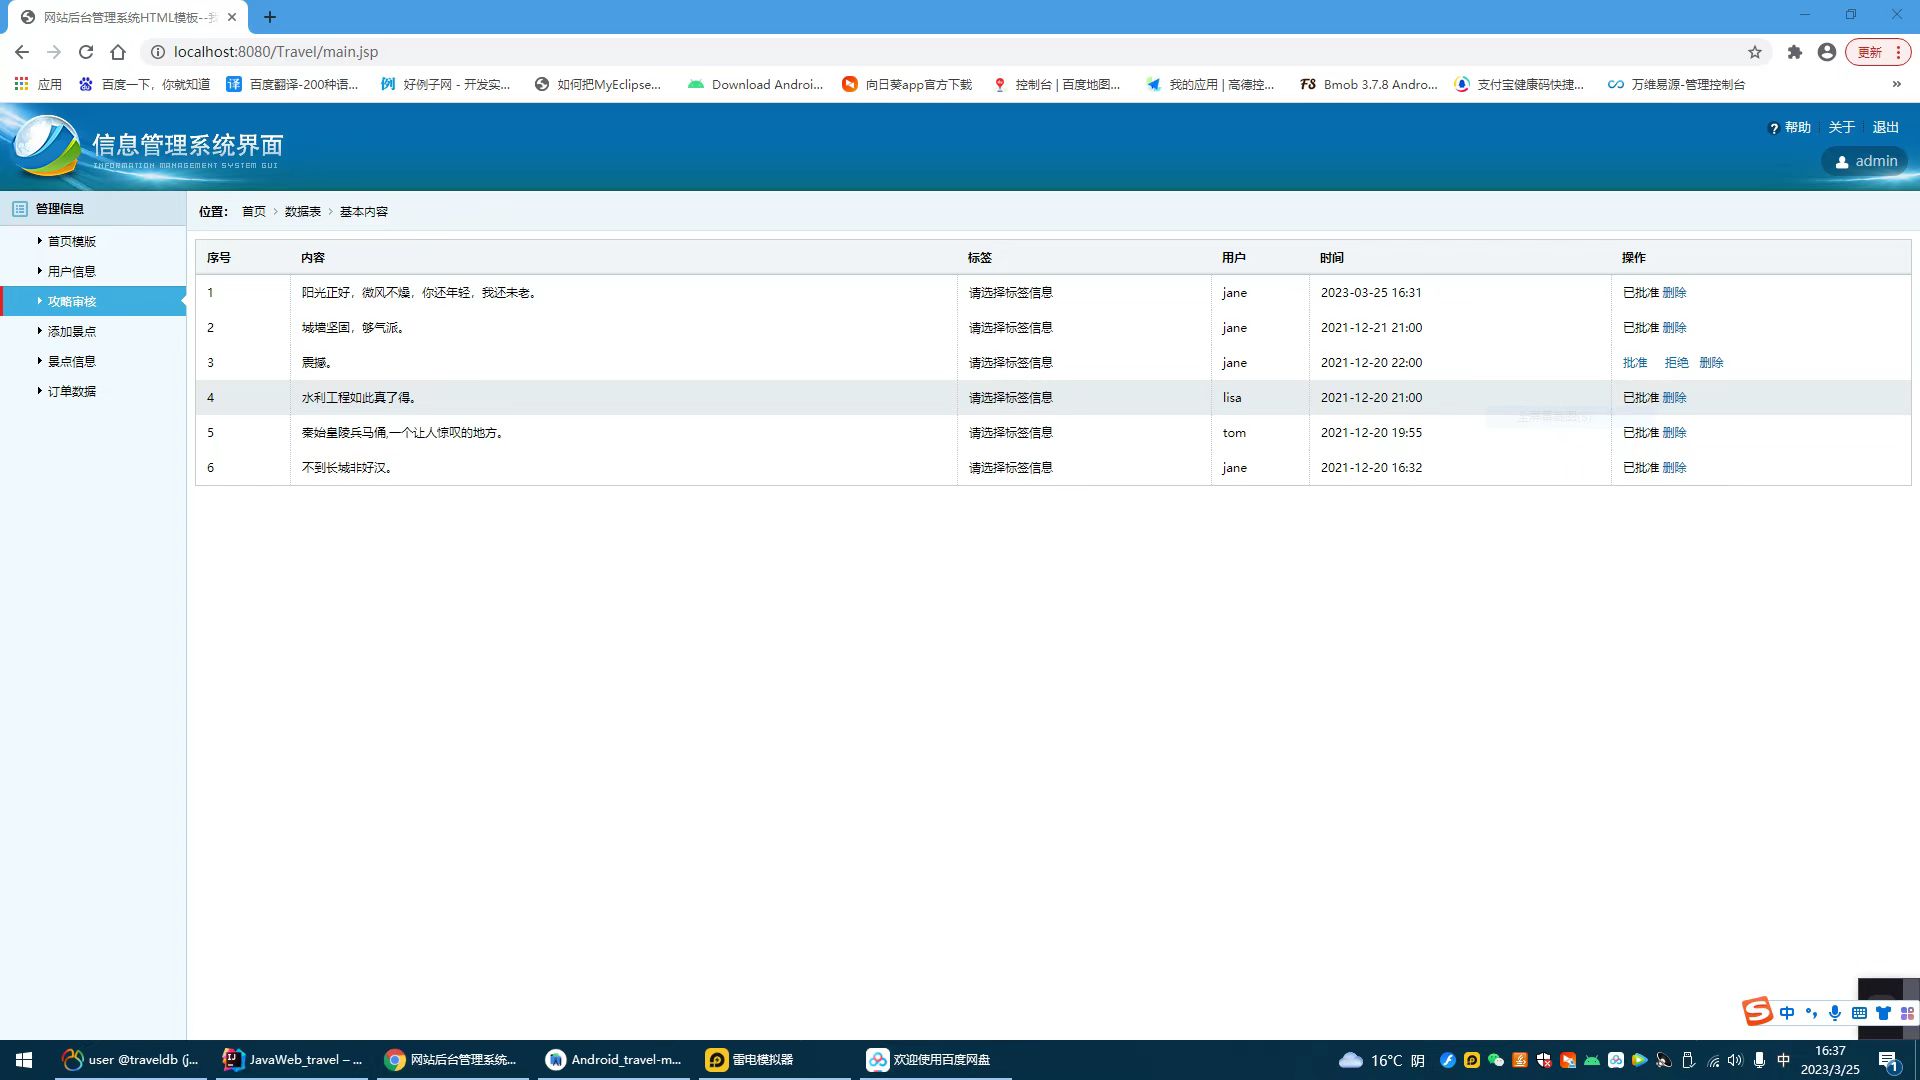Click 拒绝 for row 3
The width and height of the screenshot is (1920, 1080).
tap(1676, 362)
